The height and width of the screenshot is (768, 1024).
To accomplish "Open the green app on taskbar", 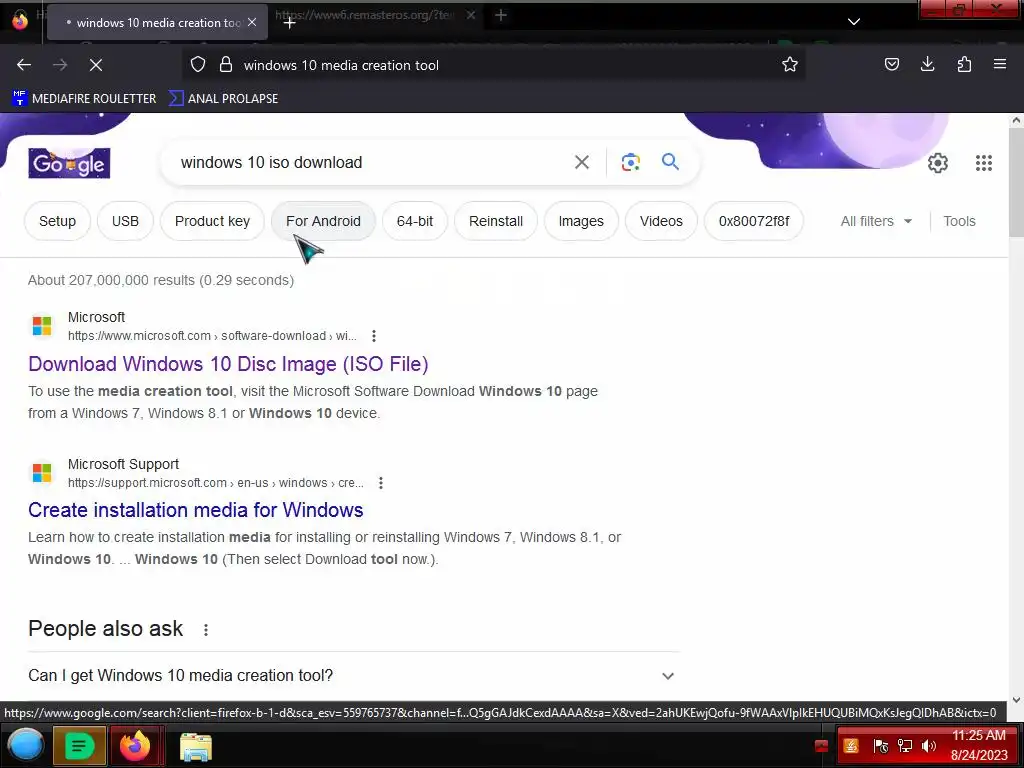I will [79, 745].
